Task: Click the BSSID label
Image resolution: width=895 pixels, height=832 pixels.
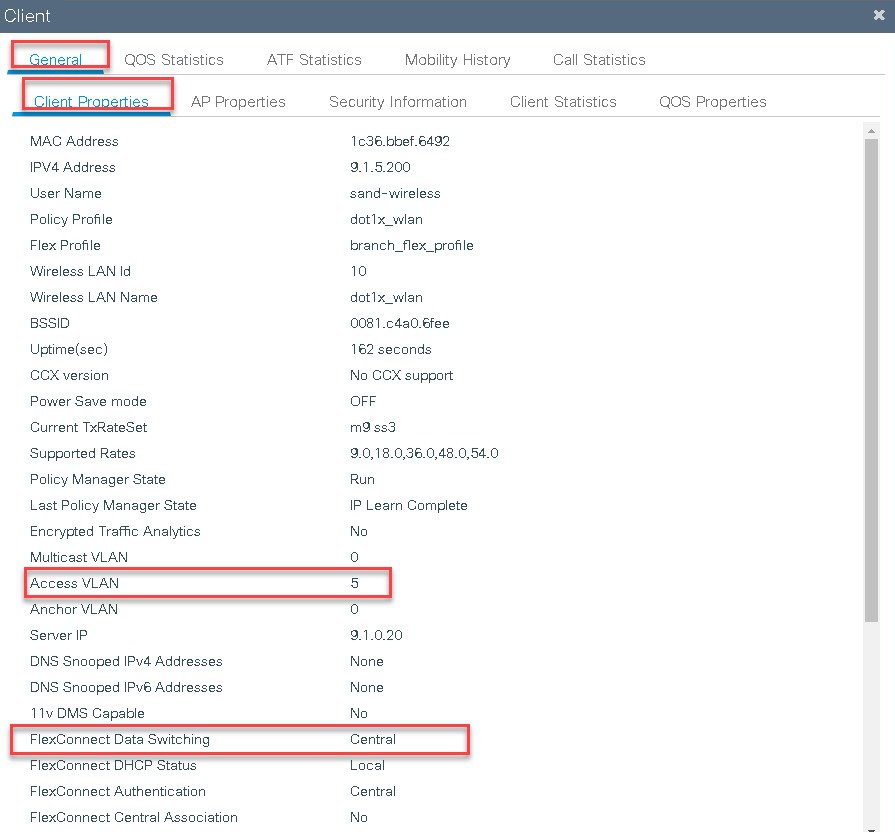Action: (50, 323)
